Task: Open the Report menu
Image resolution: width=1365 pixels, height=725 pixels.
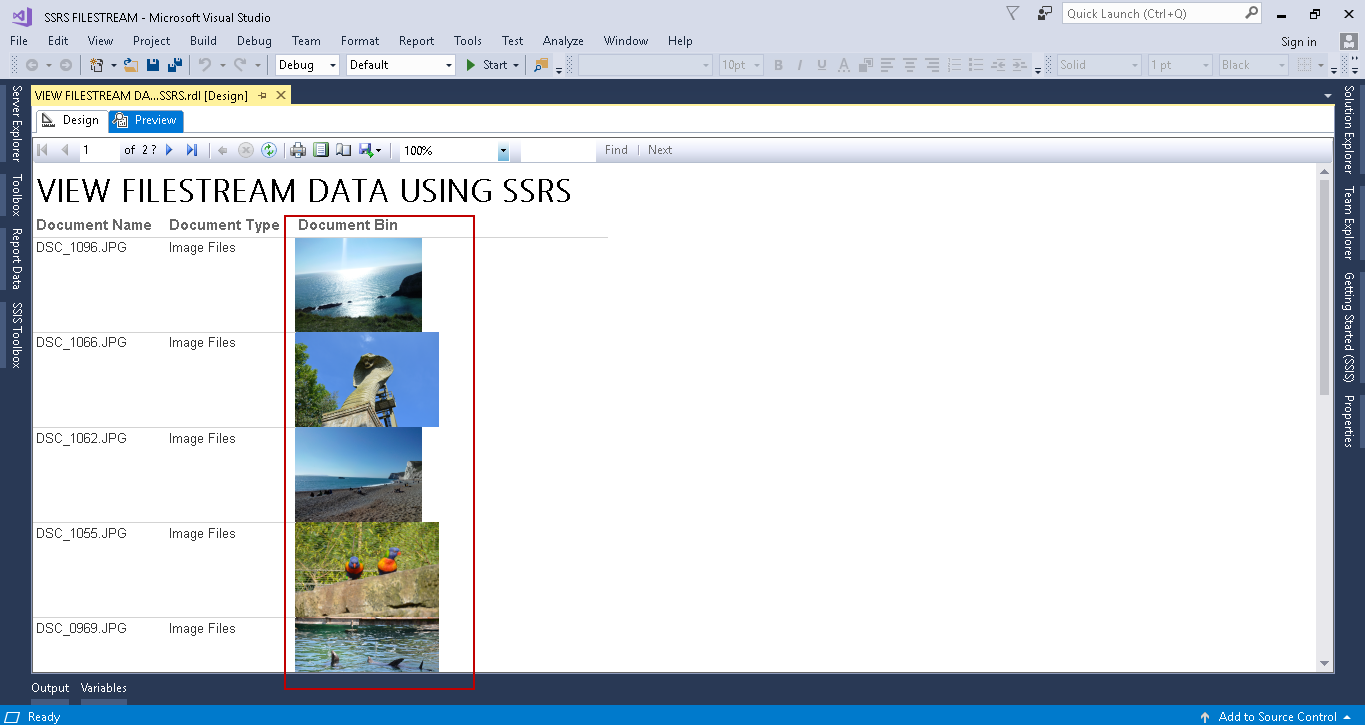Action: (416, 41)
